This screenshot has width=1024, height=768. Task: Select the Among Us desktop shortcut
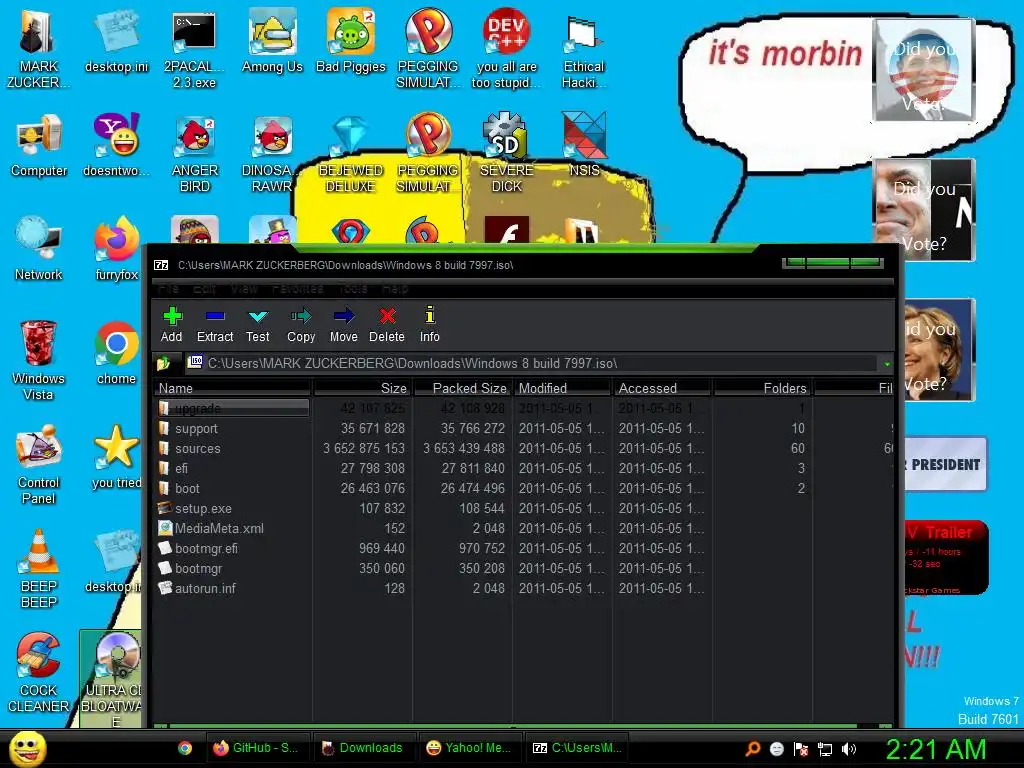(x=272, y=42)
